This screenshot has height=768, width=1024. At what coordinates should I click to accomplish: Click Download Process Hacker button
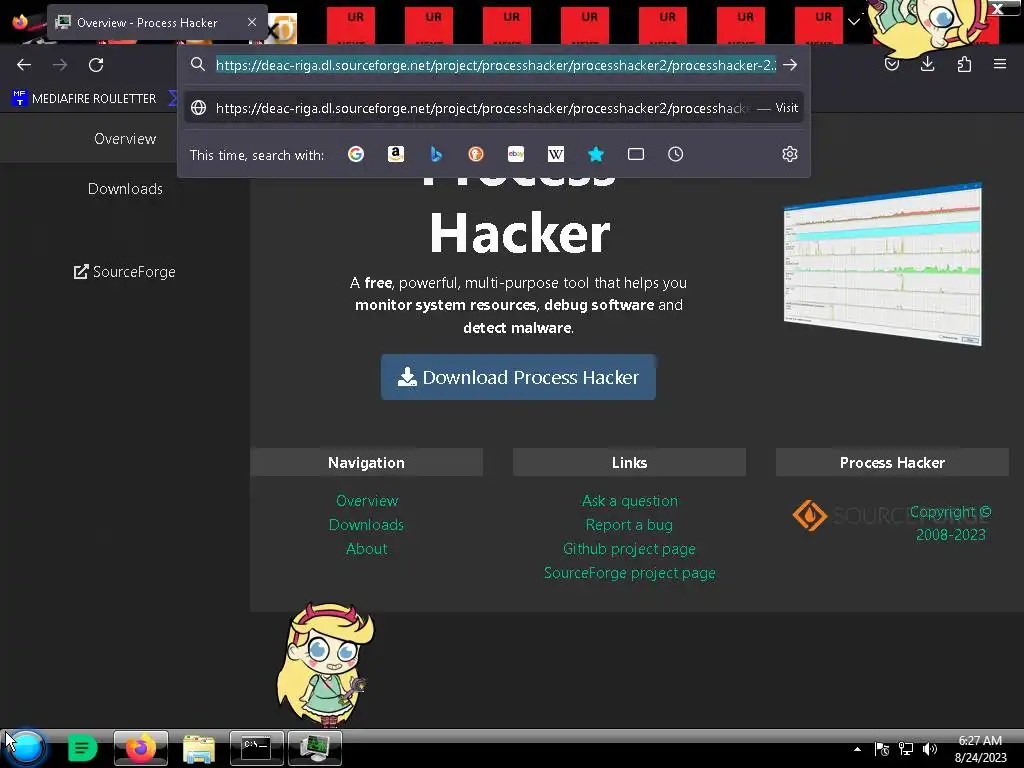point(518,377)
